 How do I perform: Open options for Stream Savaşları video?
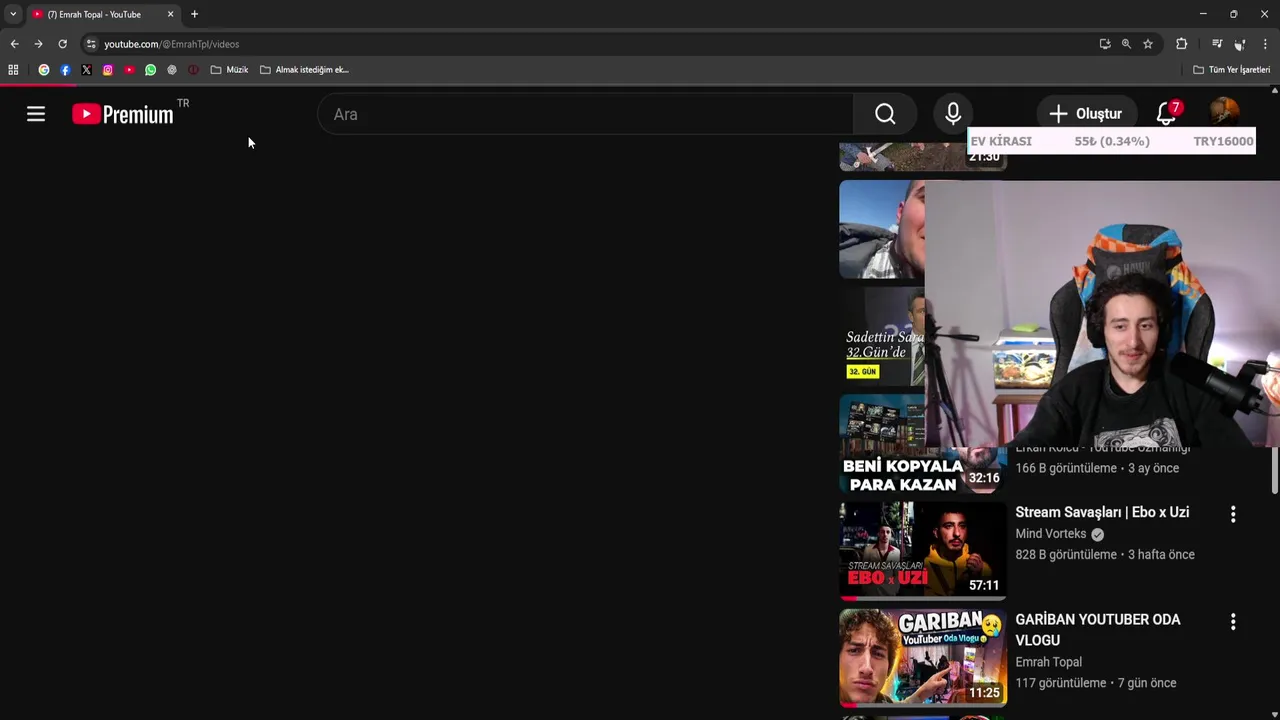pos(1233,514)
